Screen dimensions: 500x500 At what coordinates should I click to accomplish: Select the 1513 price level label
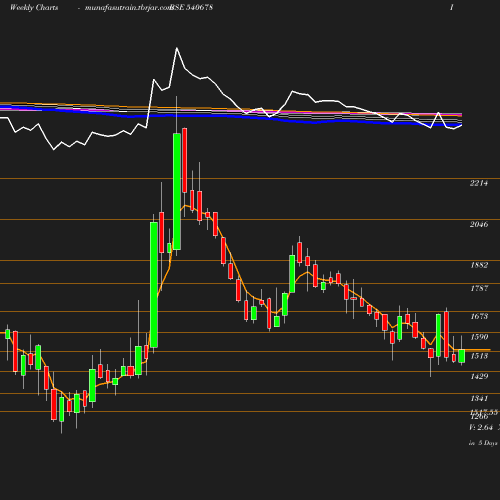479,356
